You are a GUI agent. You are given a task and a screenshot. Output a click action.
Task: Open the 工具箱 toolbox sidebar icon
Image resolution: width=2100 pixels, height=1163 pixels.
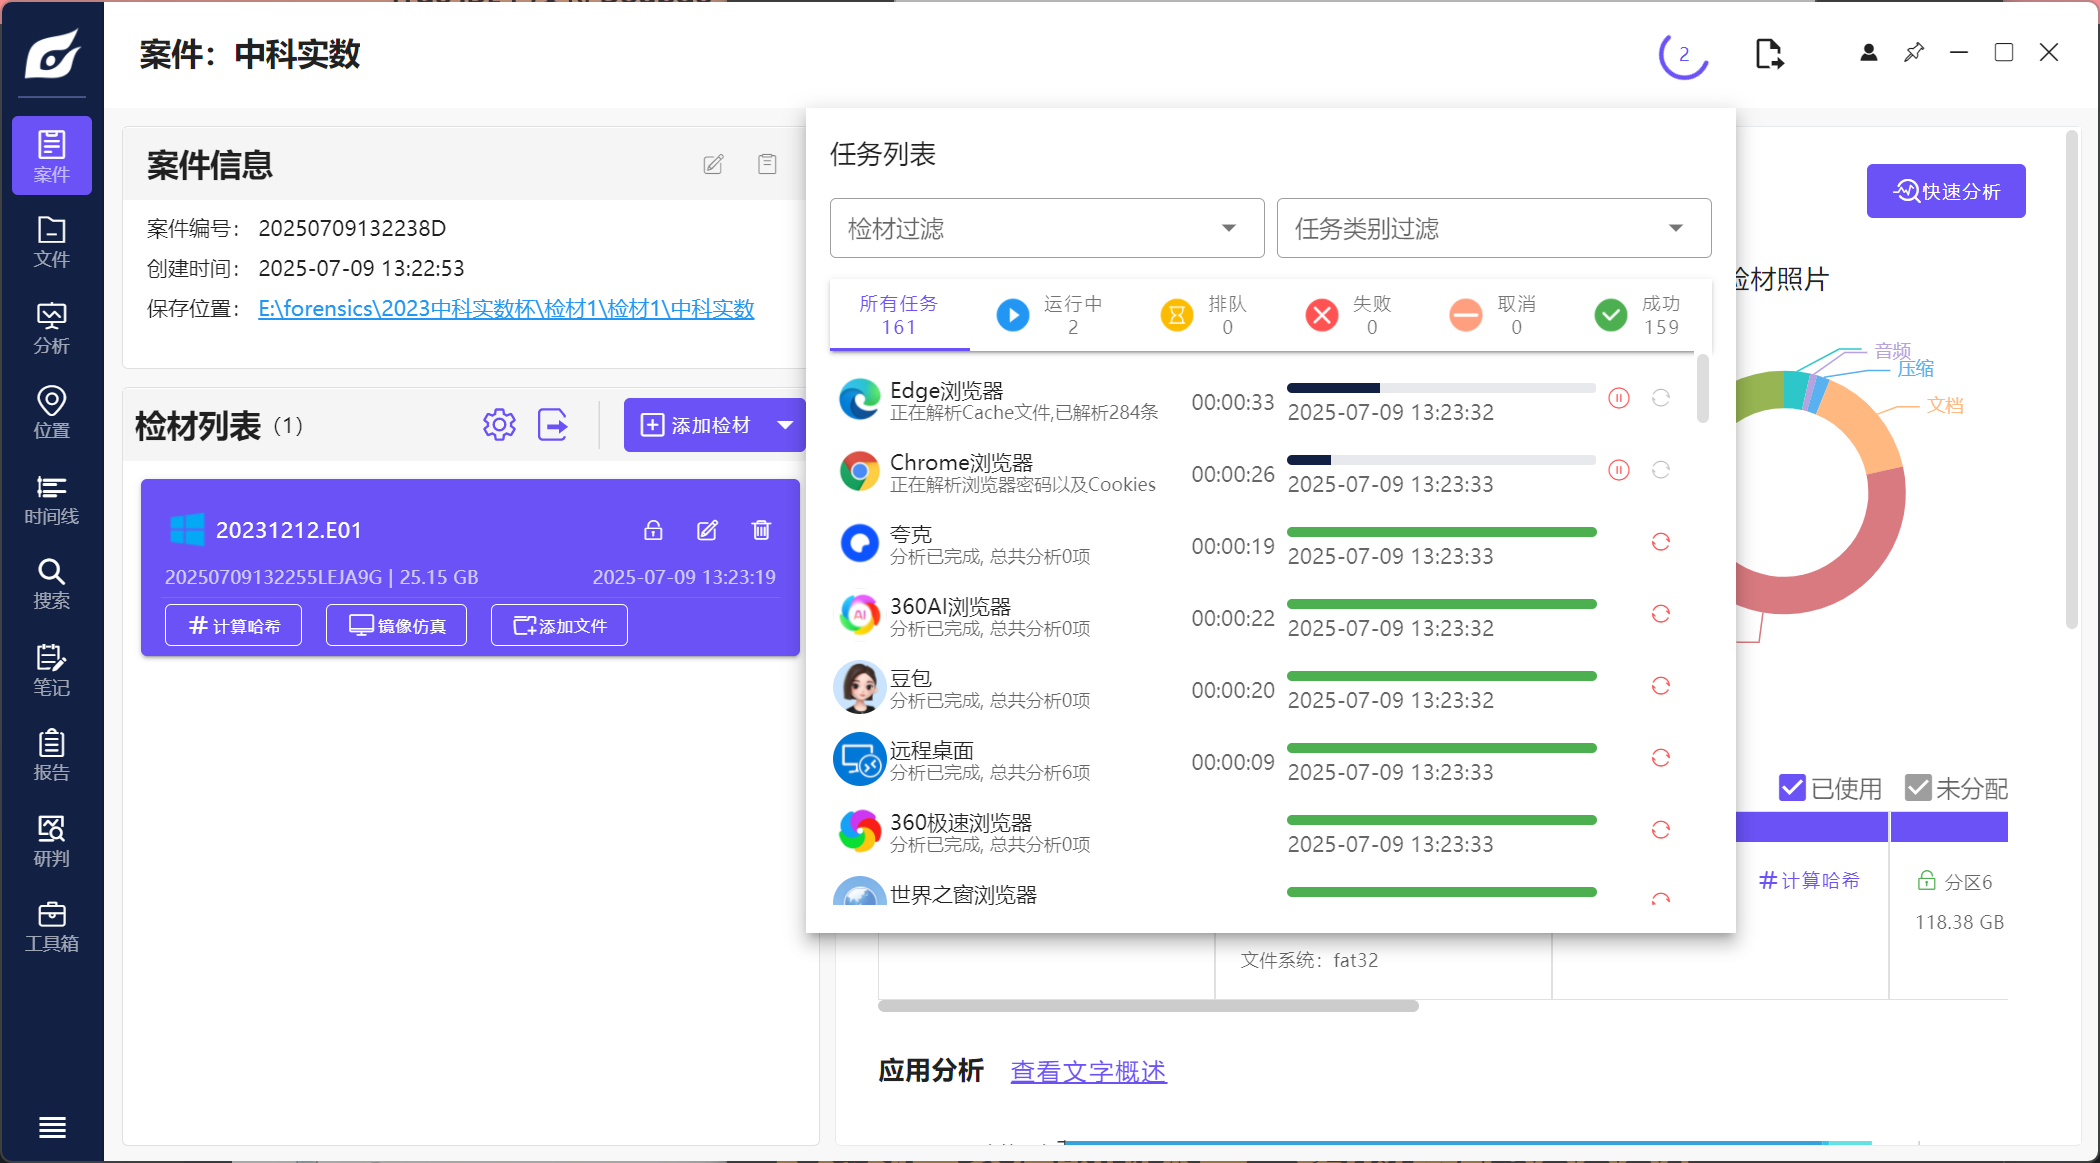click(51, 927)
